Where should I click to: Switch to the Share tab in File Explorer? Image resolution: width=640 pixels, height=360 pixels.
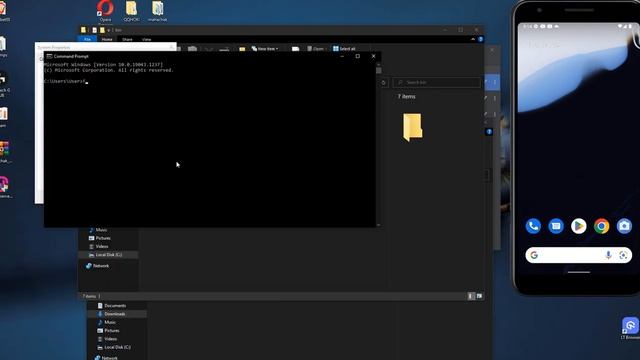pos(127,40)
